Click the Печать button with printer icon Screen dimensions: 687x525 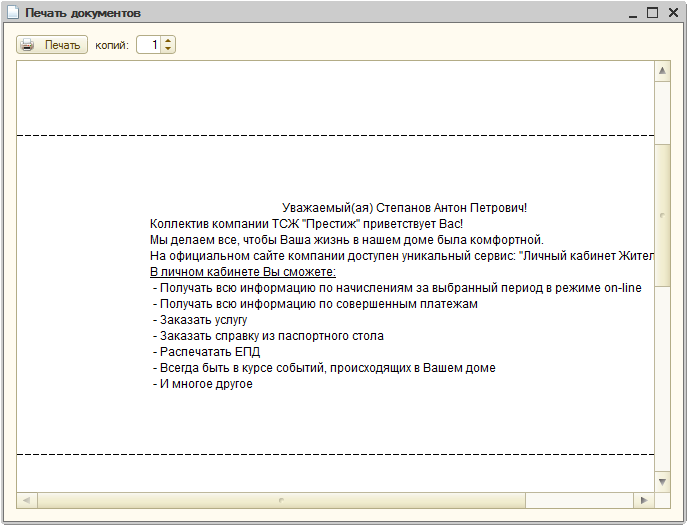point(52,45)
